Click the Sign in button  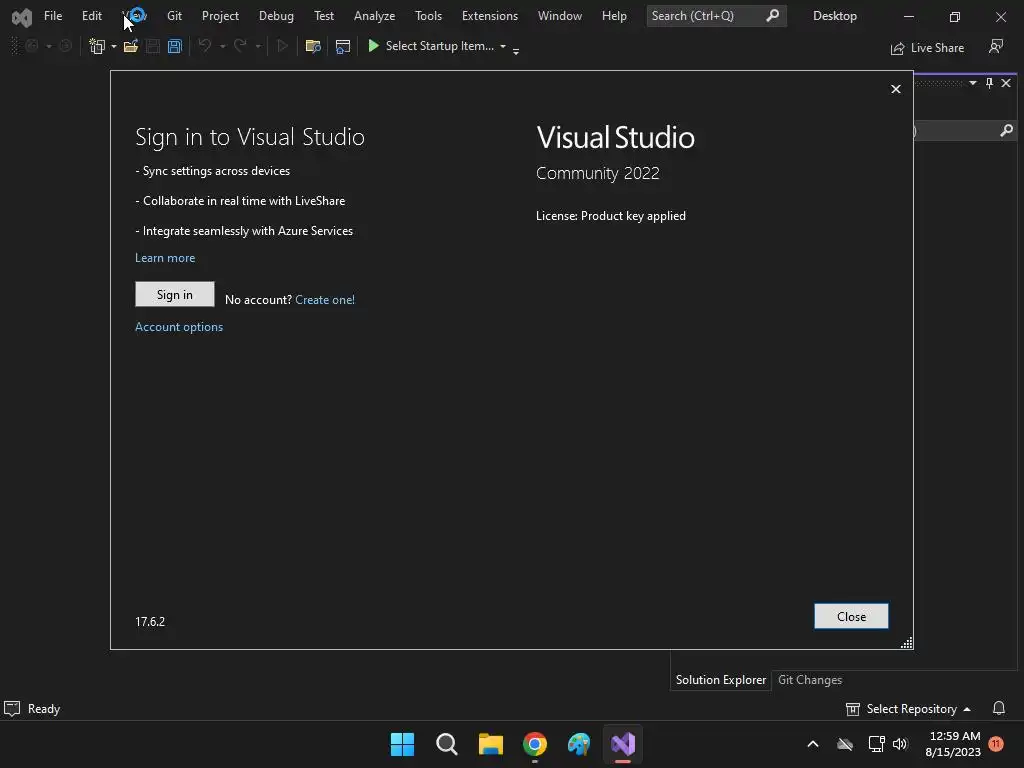[174, 295]
